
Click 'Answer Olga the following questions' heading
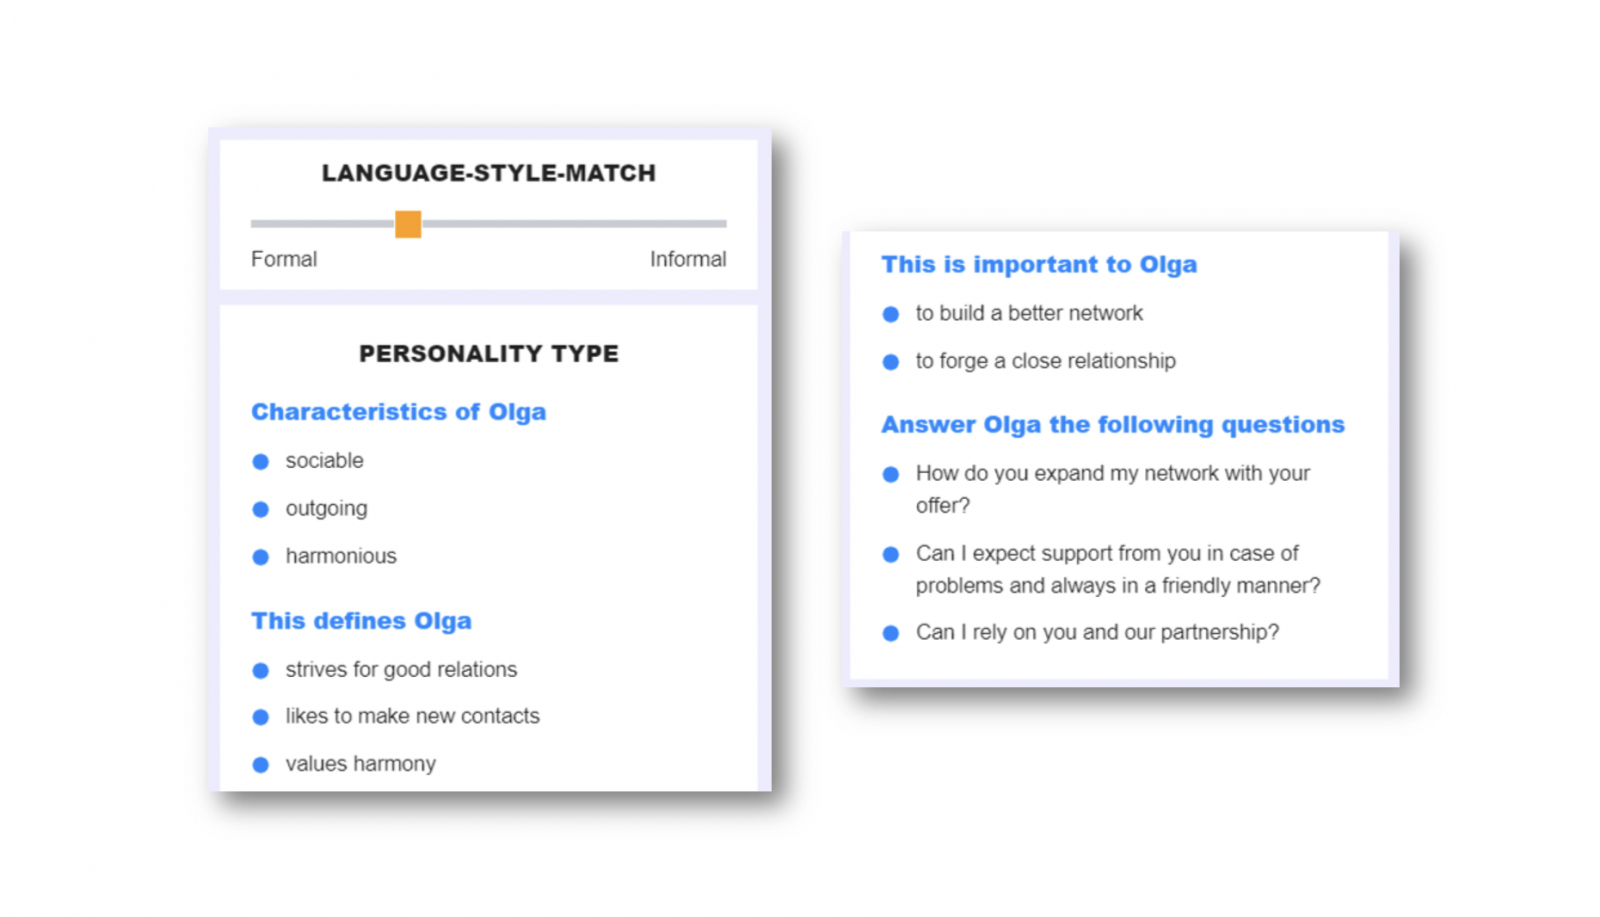[x=1112, y=424]
